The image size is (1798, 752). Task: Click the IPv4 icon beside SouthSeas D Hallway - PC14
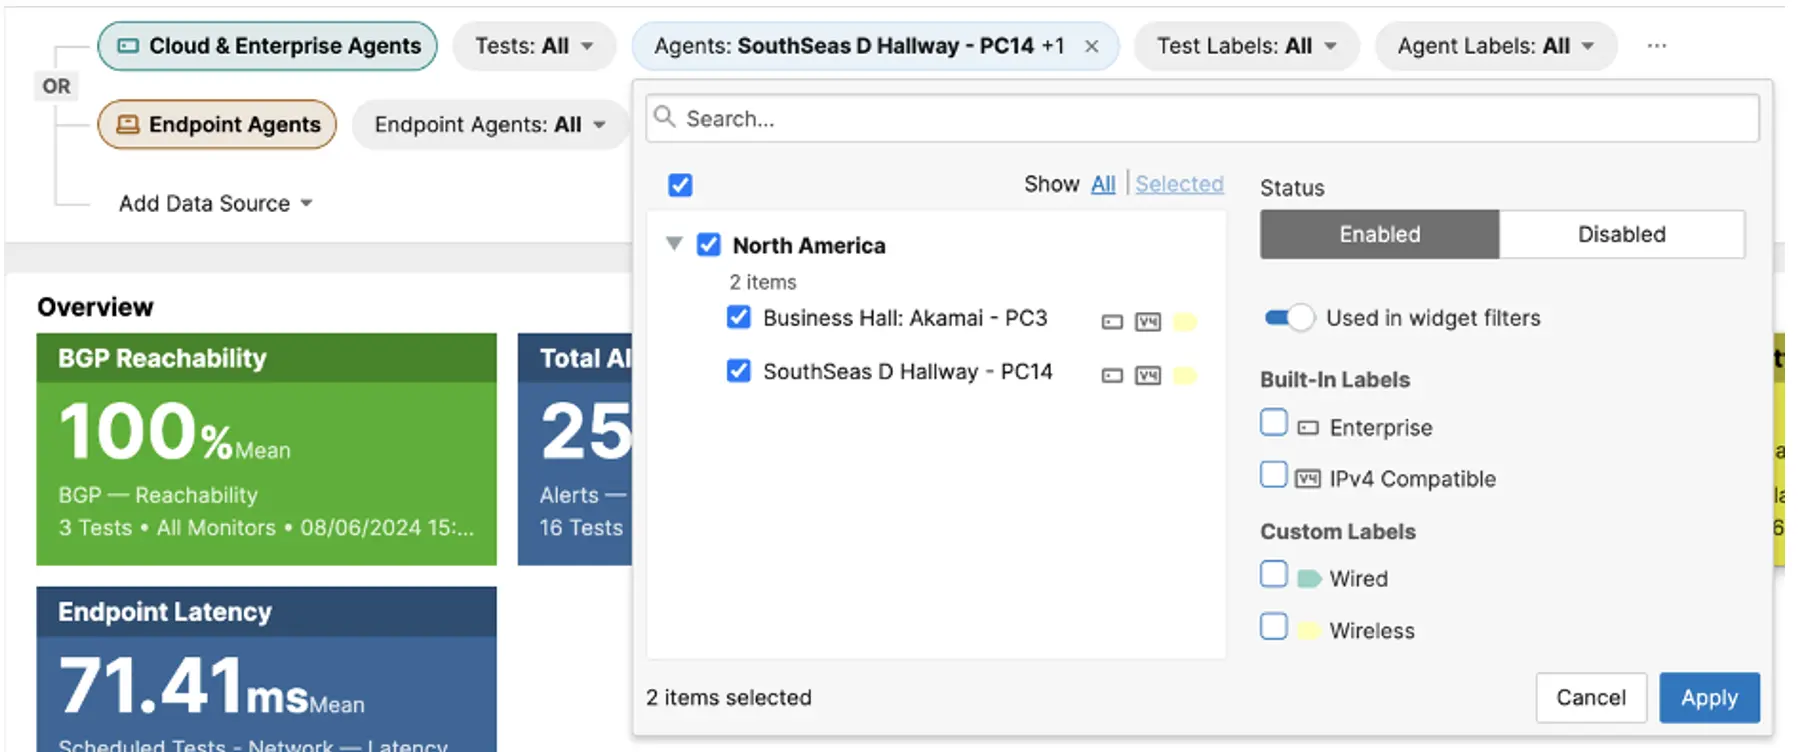1147,376
